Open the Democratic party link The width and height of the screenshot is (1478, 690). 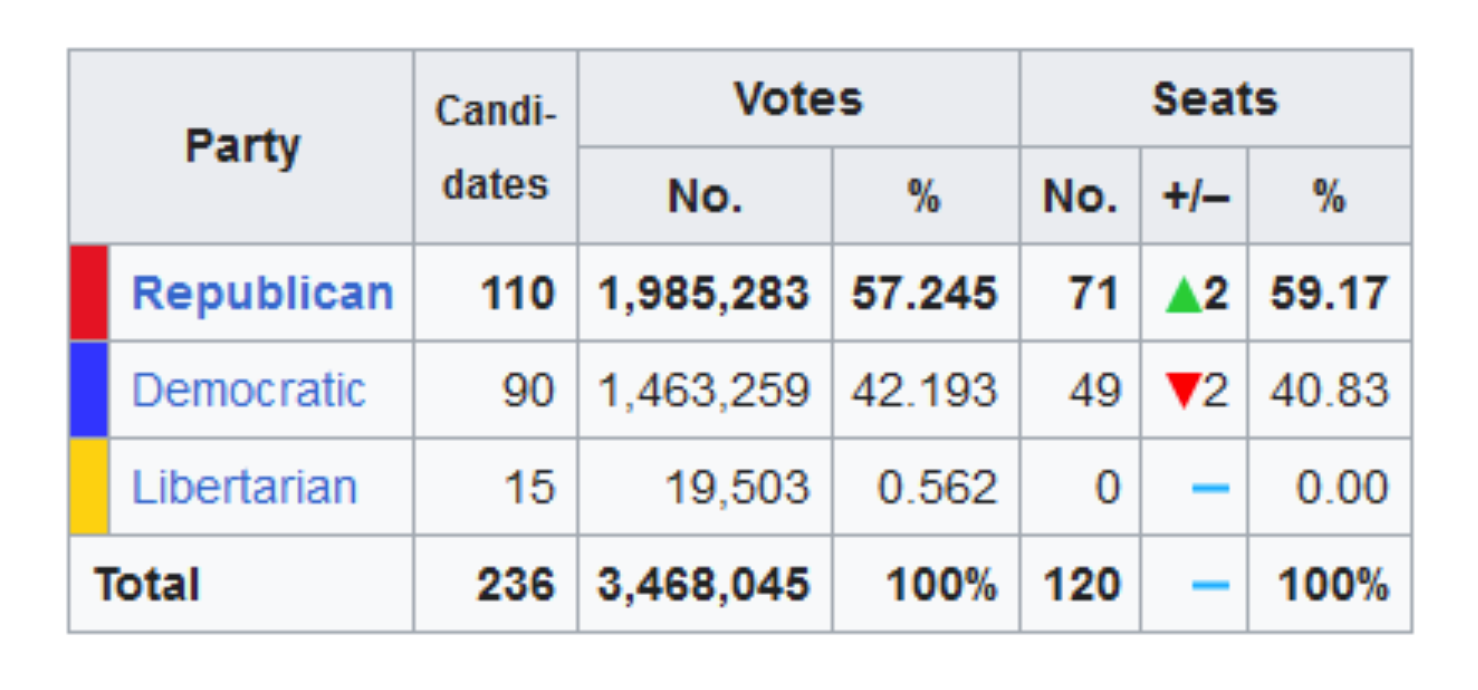(x=248, y=390)
